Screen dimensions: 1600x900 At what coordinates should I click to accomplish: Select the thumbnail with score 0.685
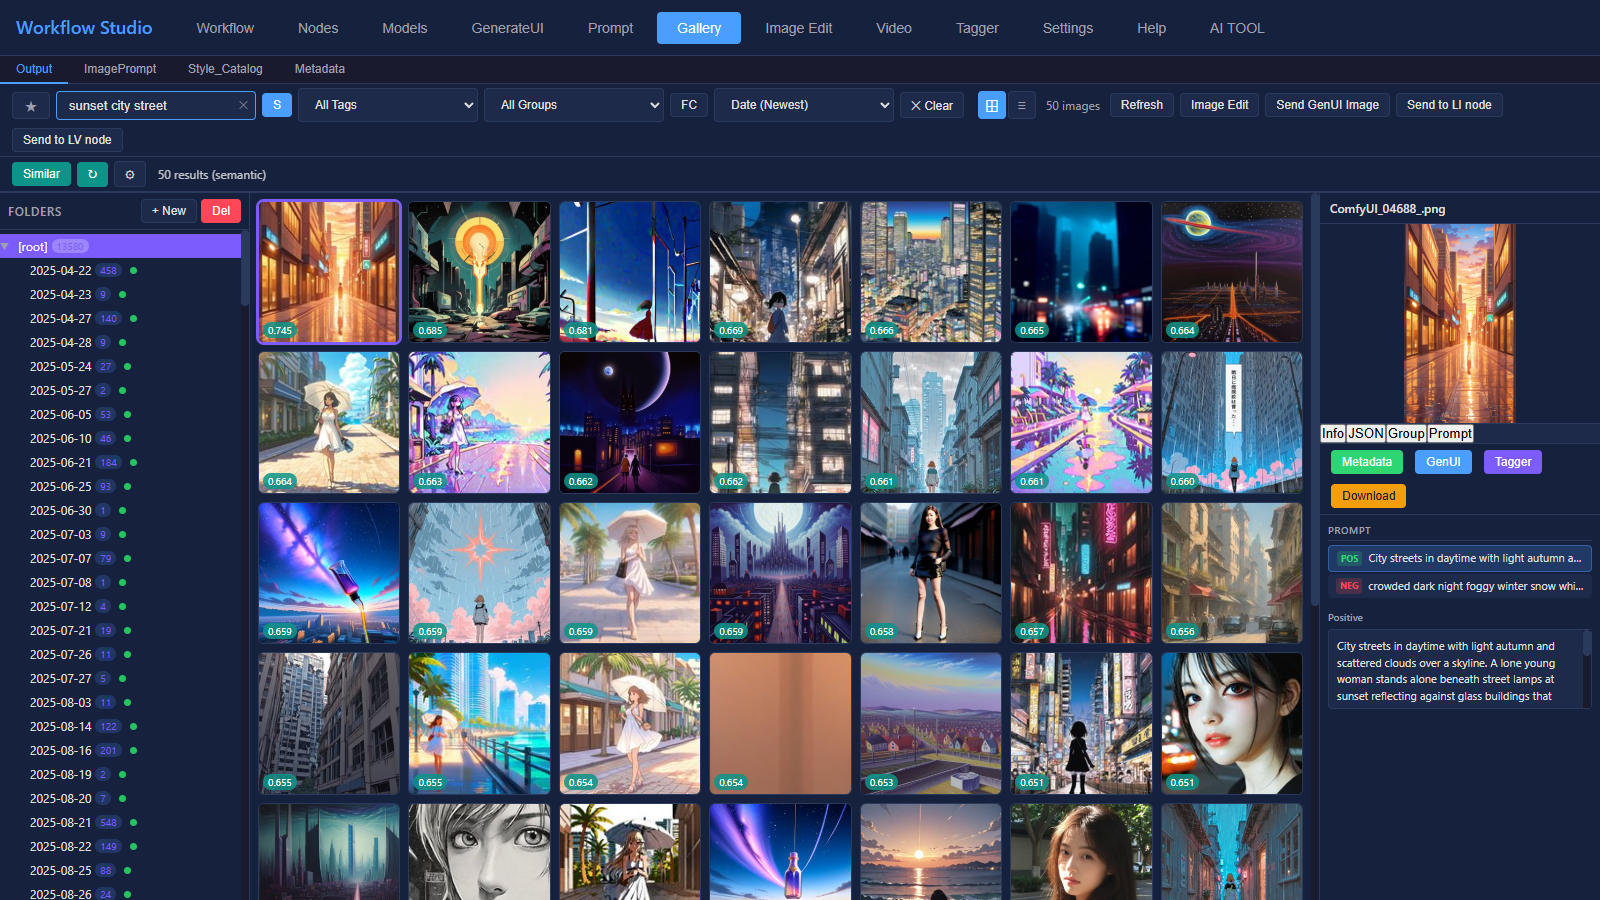pyautogui.click(x=479, y=272)
